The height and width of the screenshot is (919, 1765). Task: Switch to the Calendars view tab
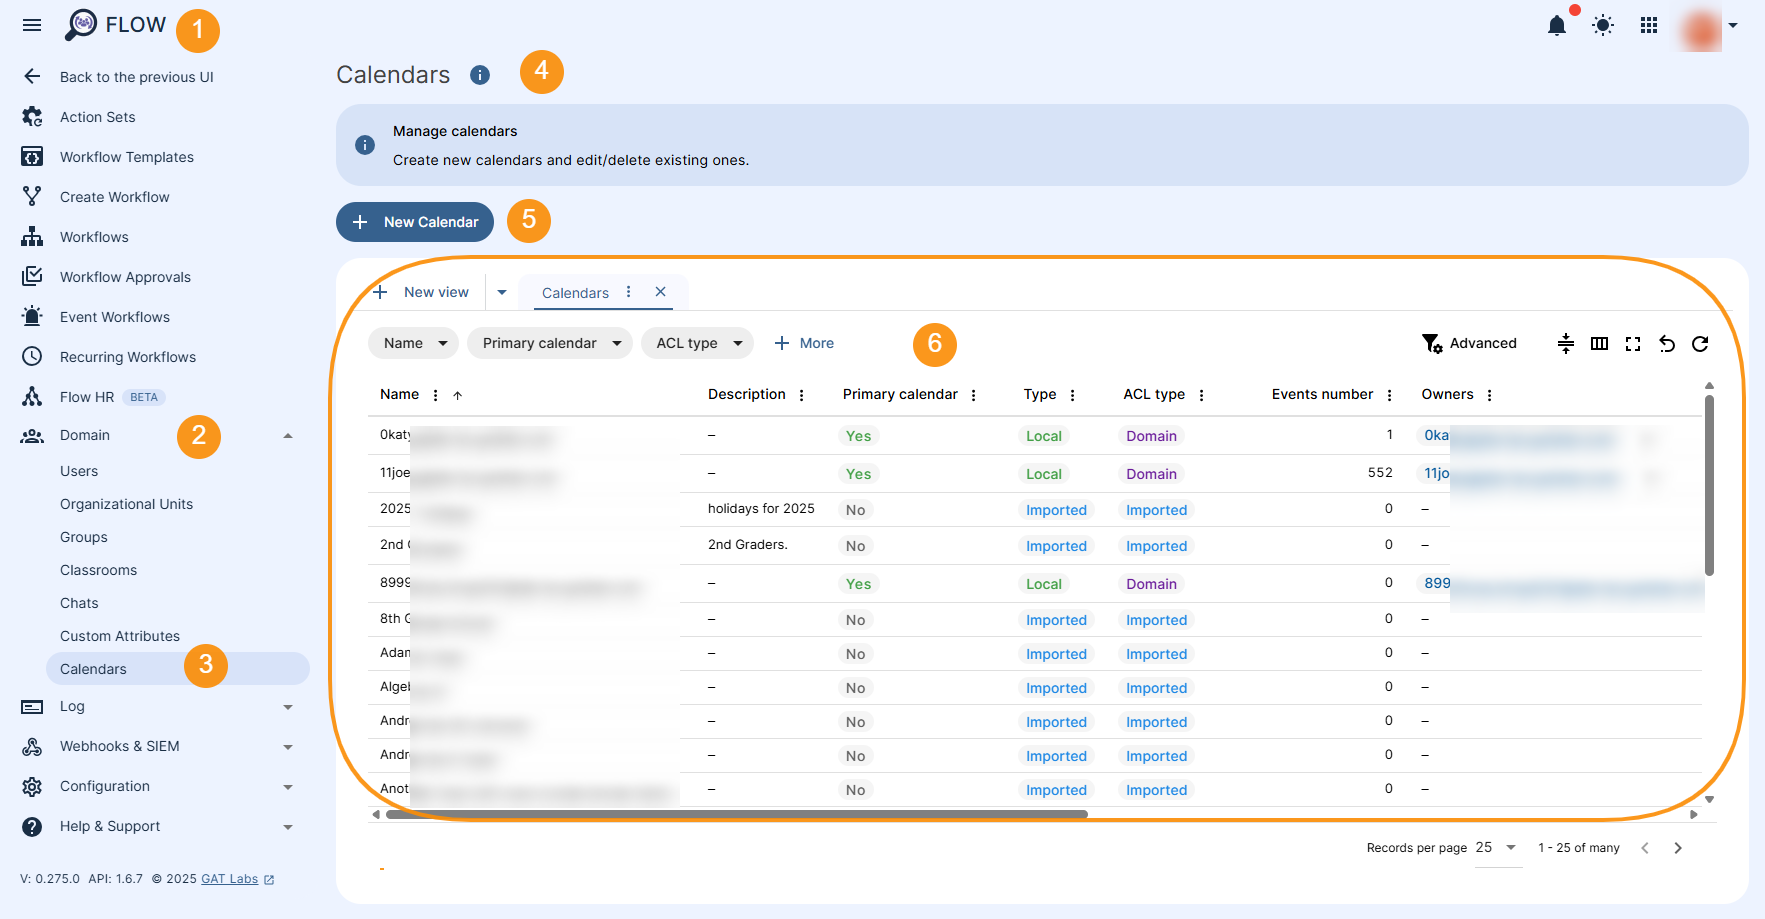point(575,292)
